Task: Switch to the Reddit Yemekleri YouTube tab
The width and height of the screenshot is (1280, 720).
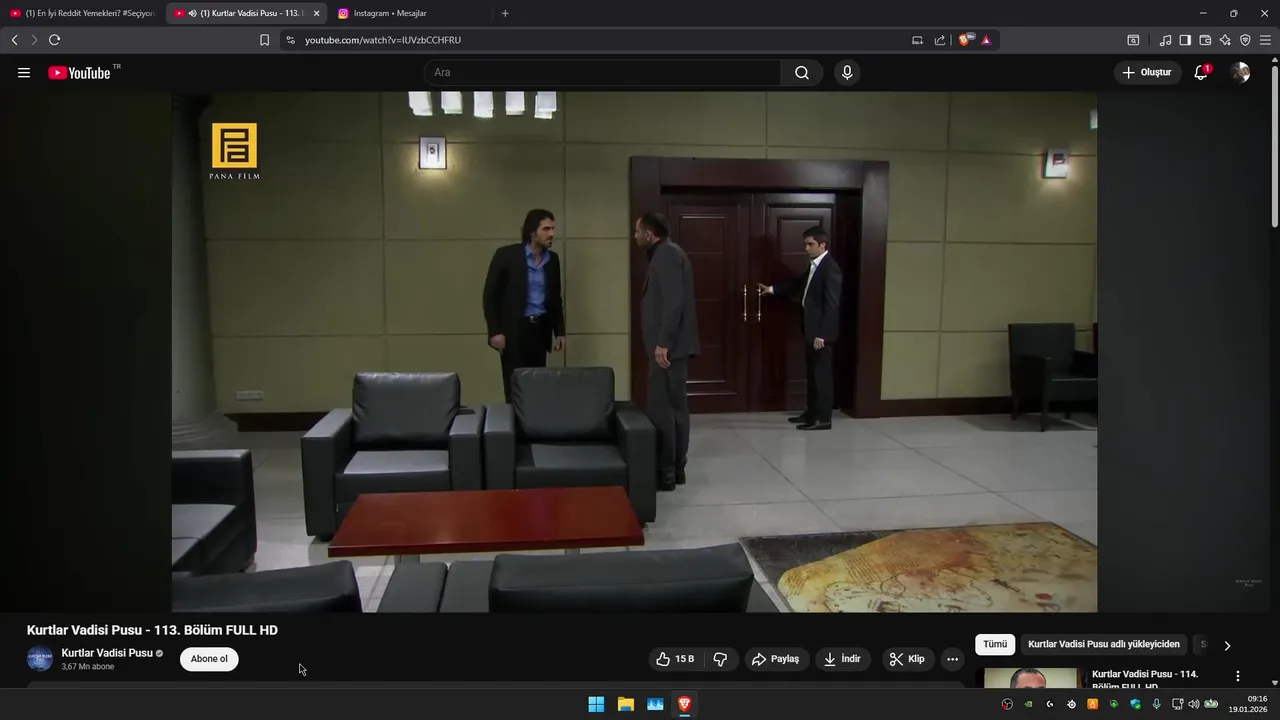Action: (82, 13)
